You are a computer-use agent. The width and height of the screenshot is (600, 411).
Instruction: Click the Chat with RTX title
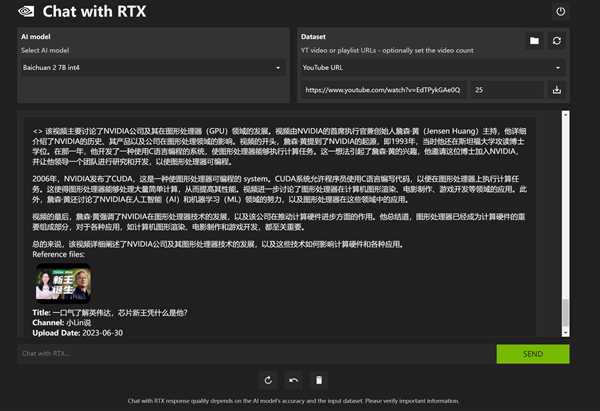pyautogui.click(x=94, y=11)
